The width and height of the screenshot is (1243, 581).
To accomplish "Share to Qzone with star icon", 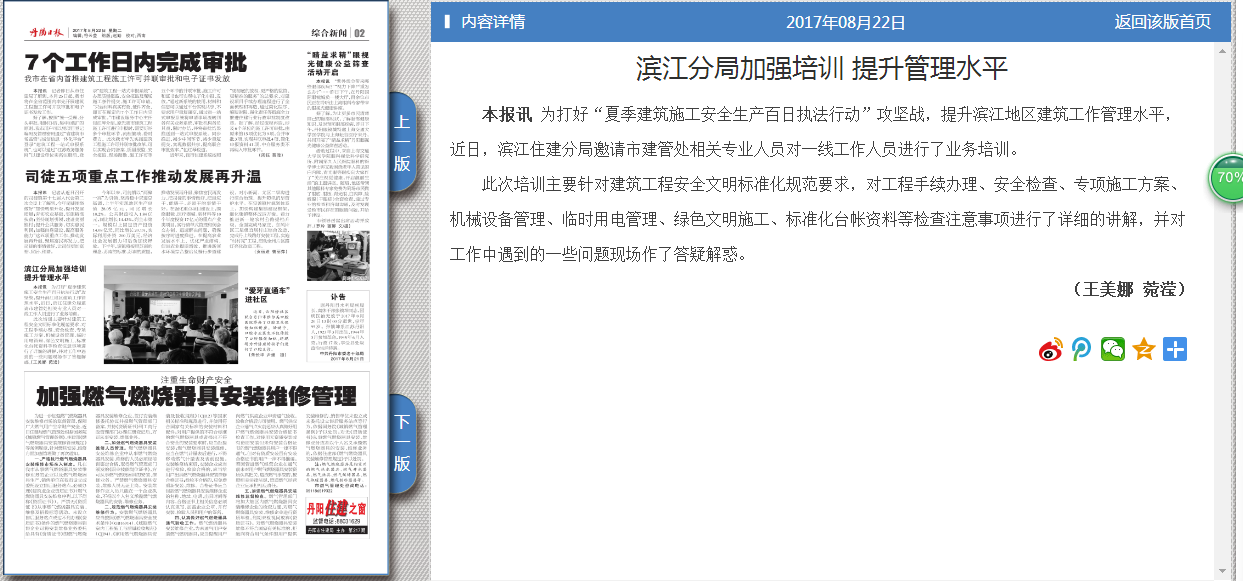I will 1143,349.
